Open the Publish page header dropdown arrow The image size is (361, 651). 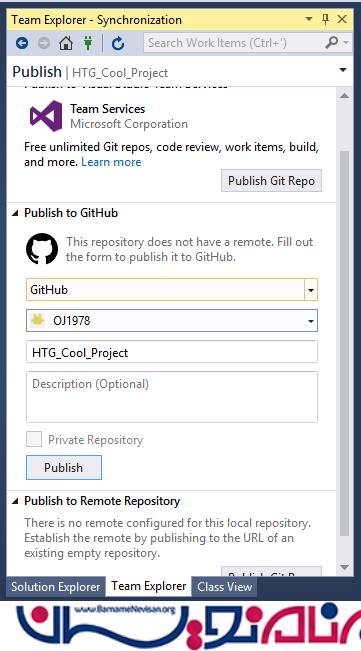[343, 70]
